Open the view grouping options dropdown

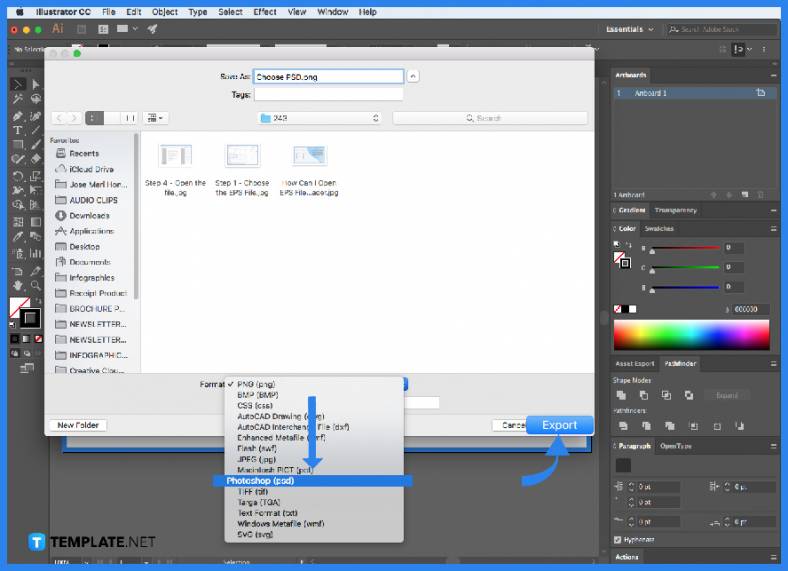[156, 118]
